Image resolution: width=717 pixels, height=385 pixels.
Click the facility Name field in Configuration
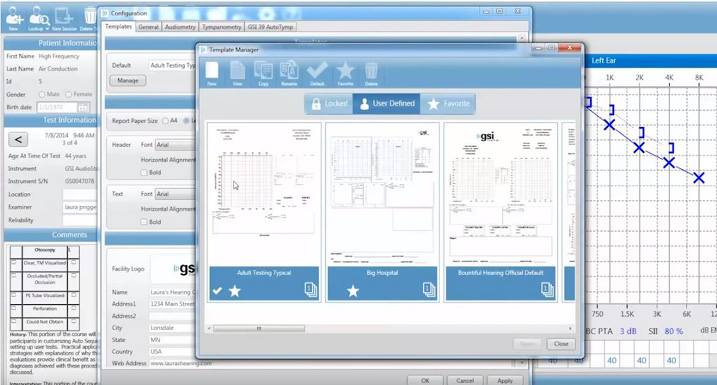pyautogui.click(x=172, y=292)
